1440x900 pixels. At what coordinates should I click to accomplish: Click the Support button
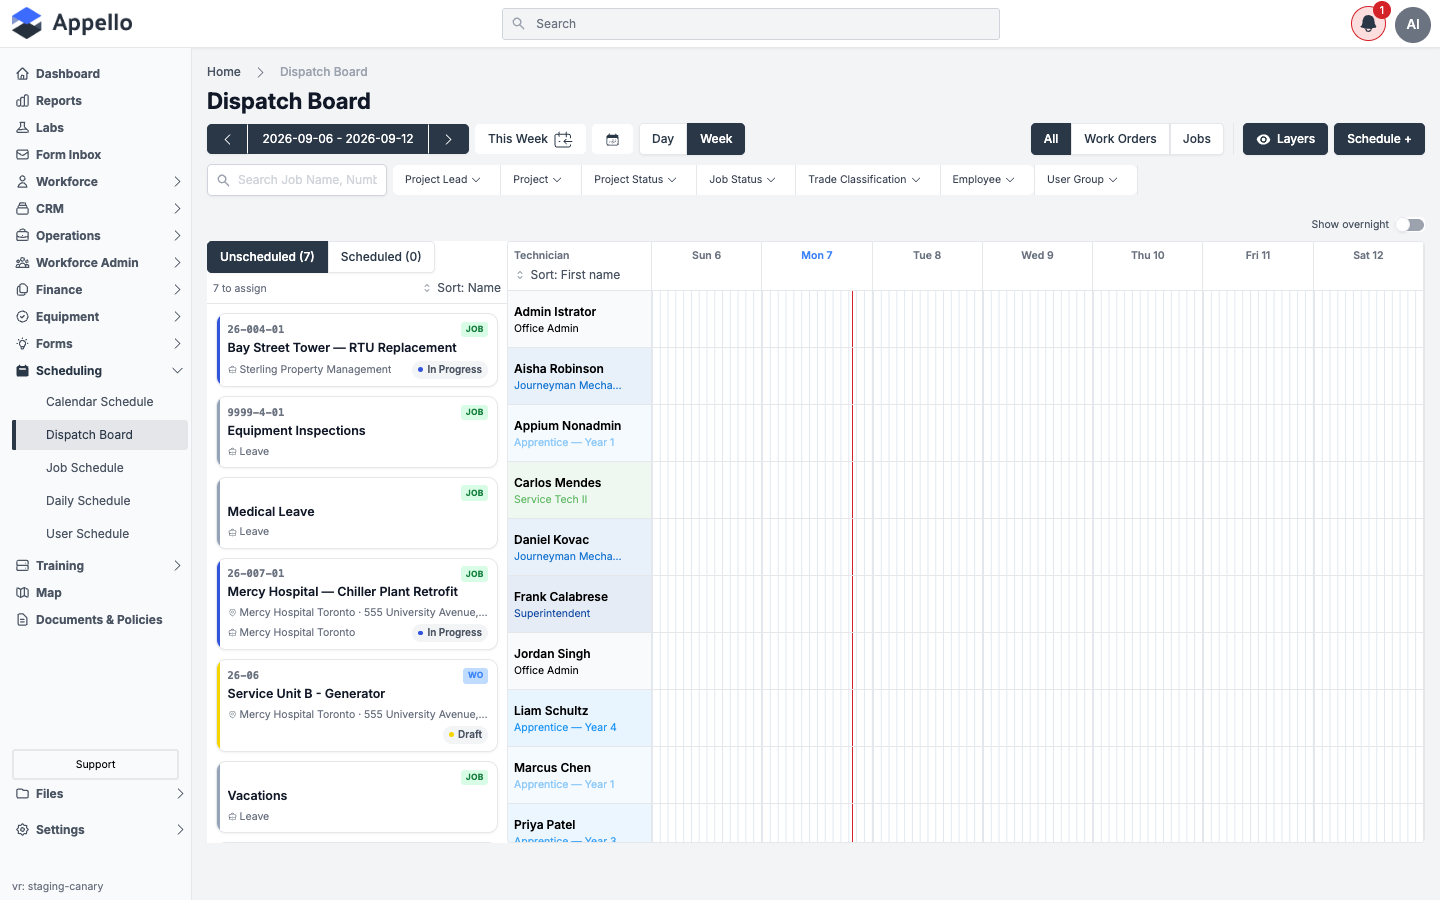pyautogui.click(x=95, y=764)
